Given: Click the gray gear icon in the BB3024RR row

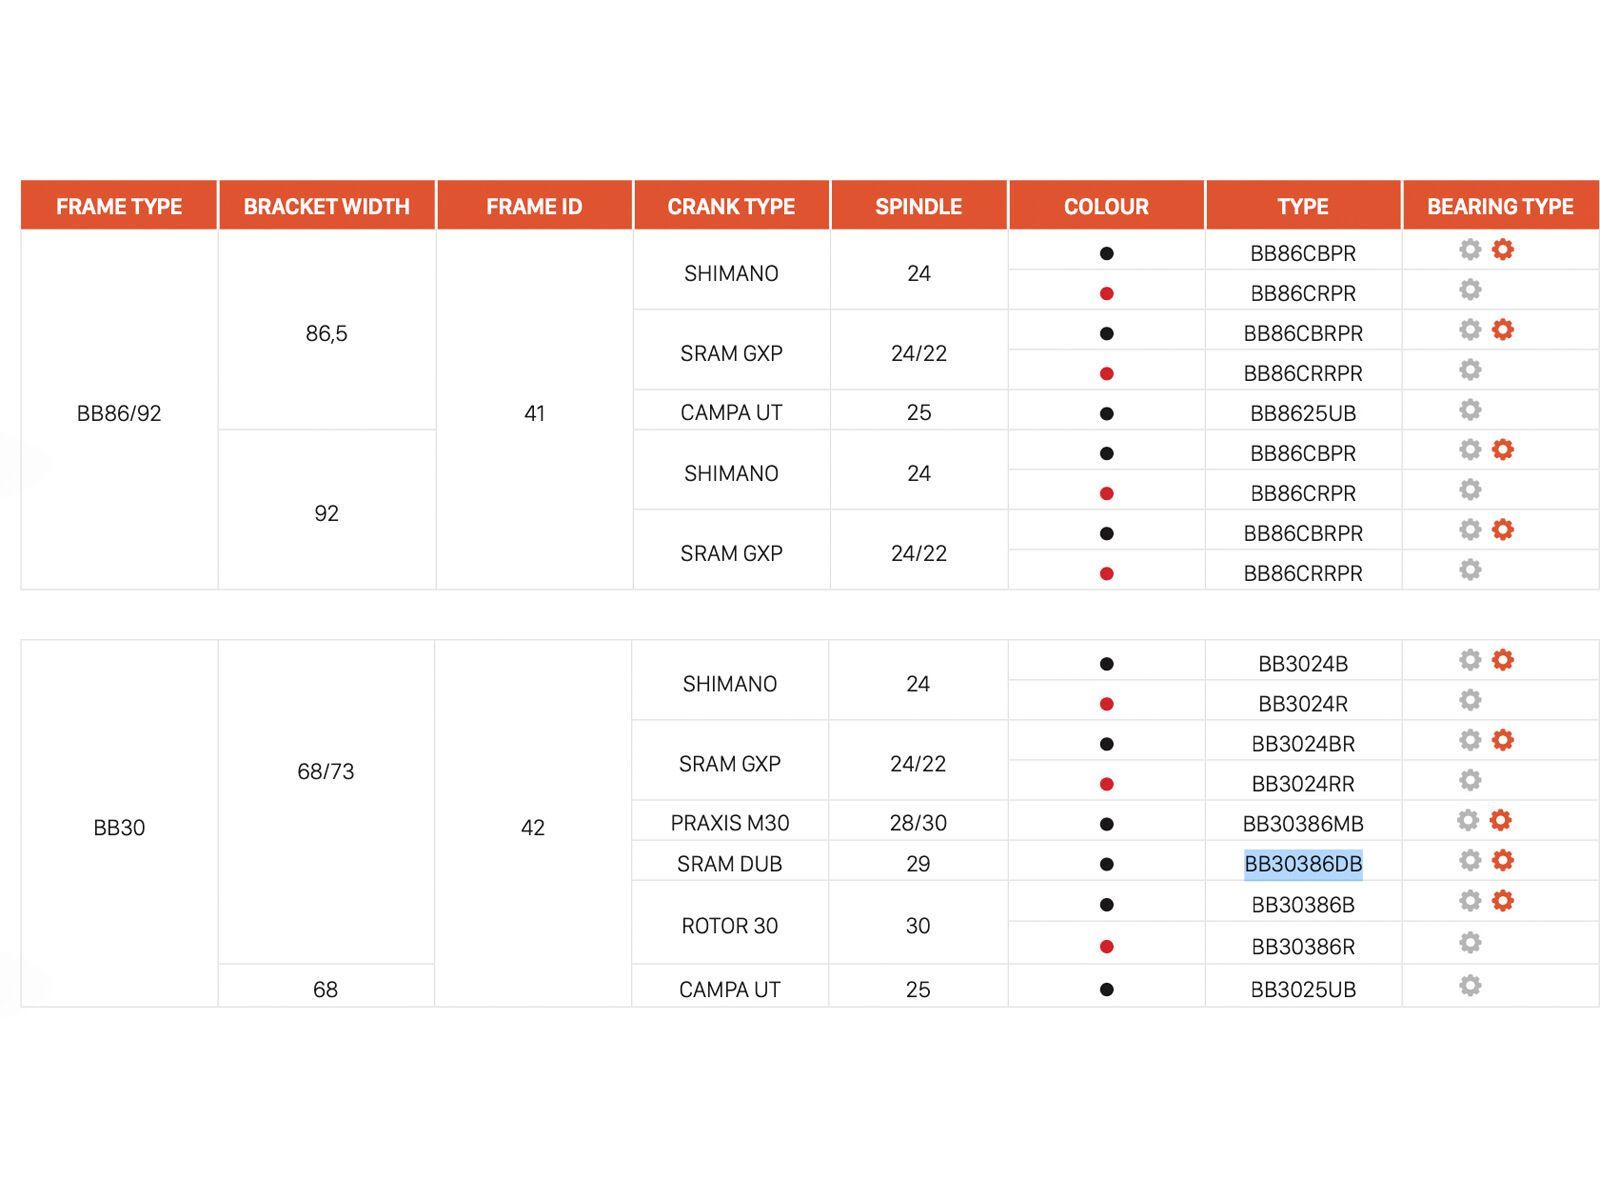Looking at the screenshot, I should [x=1469, y=780].
